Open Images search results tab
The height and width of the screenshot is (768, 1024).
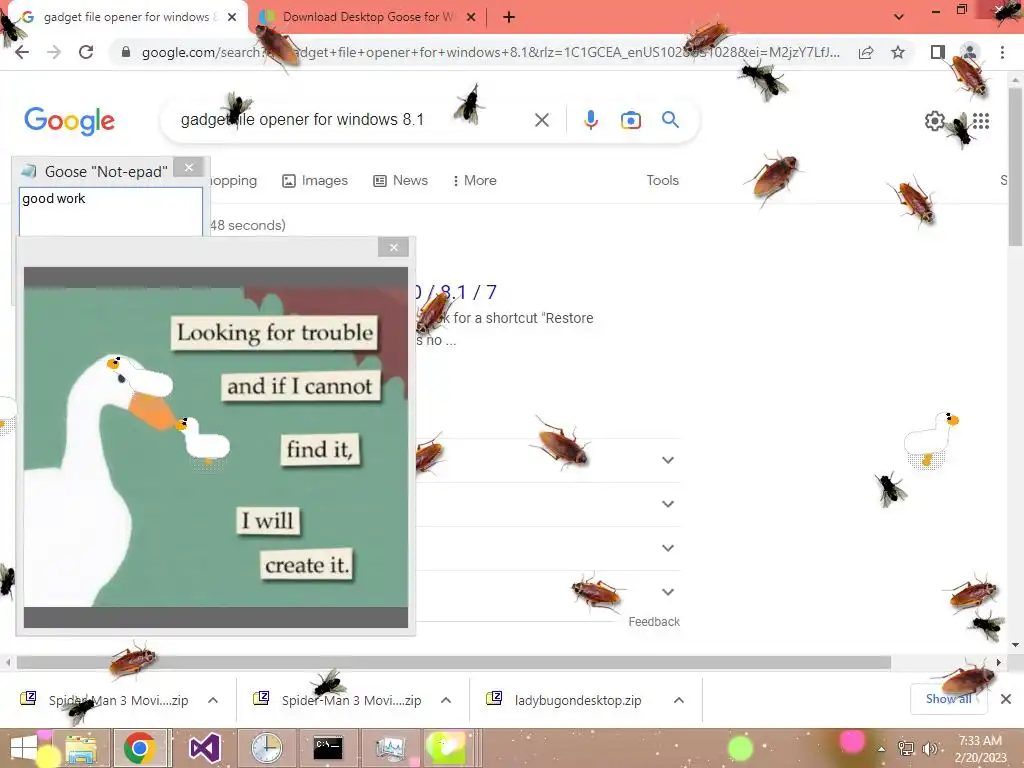coord(315,181)
